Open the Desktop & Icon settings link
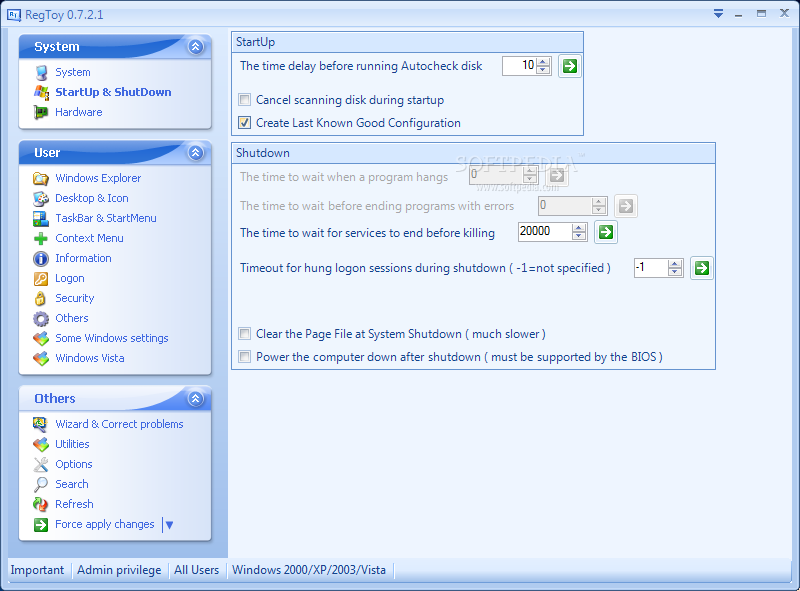800x591 pixels. [92, 198]
